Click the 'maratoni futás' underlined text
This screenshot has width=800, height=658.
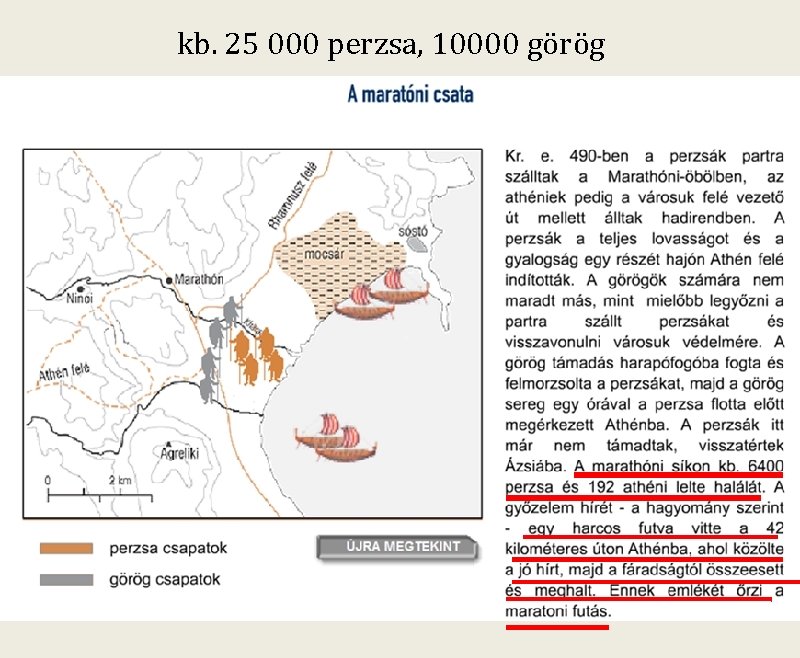point(557,612)
